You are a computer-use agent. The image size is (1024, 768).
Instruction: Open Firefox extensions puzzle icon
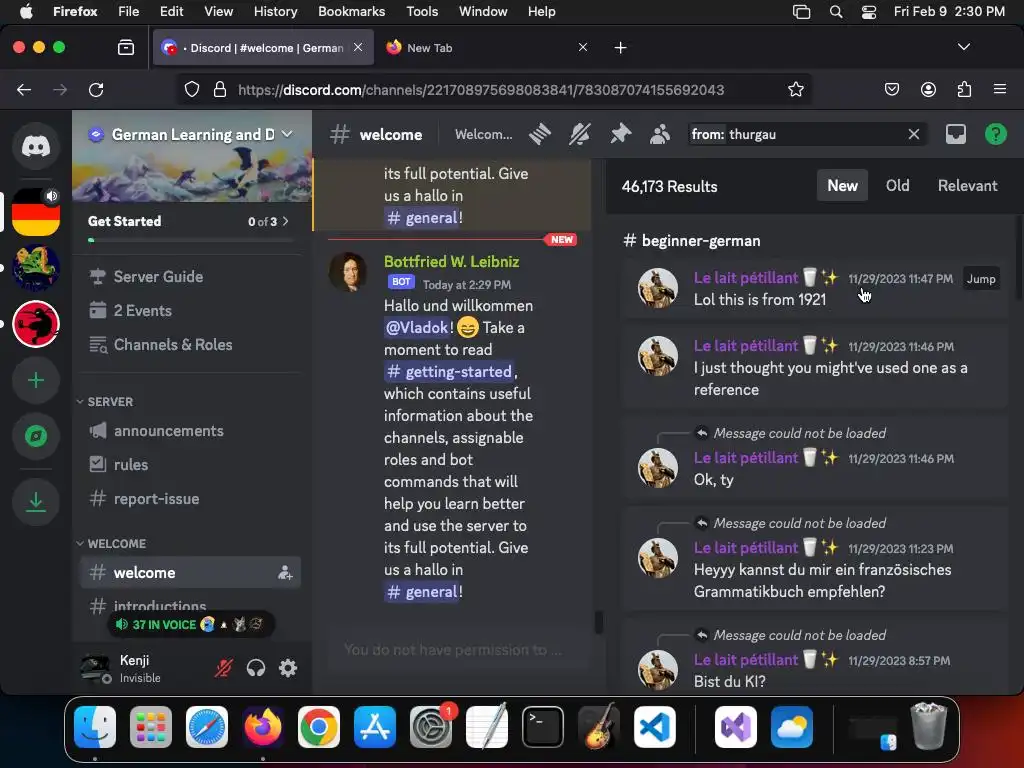click(x=964, y=89)
